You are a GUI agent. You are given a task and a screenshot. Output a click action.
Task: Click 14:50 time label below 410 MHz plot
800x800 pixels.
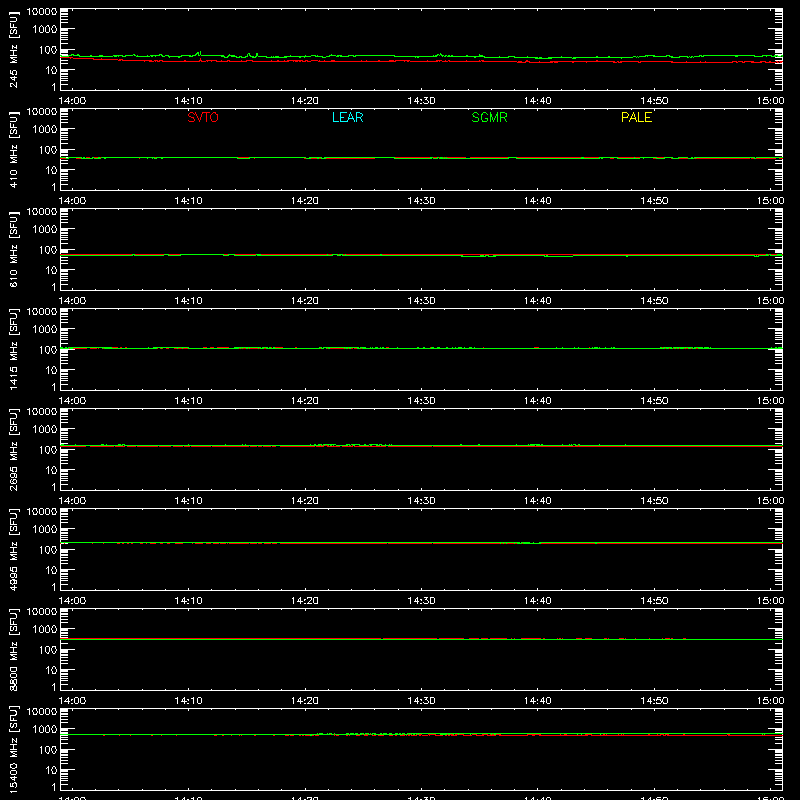click(x=654, y=201)
